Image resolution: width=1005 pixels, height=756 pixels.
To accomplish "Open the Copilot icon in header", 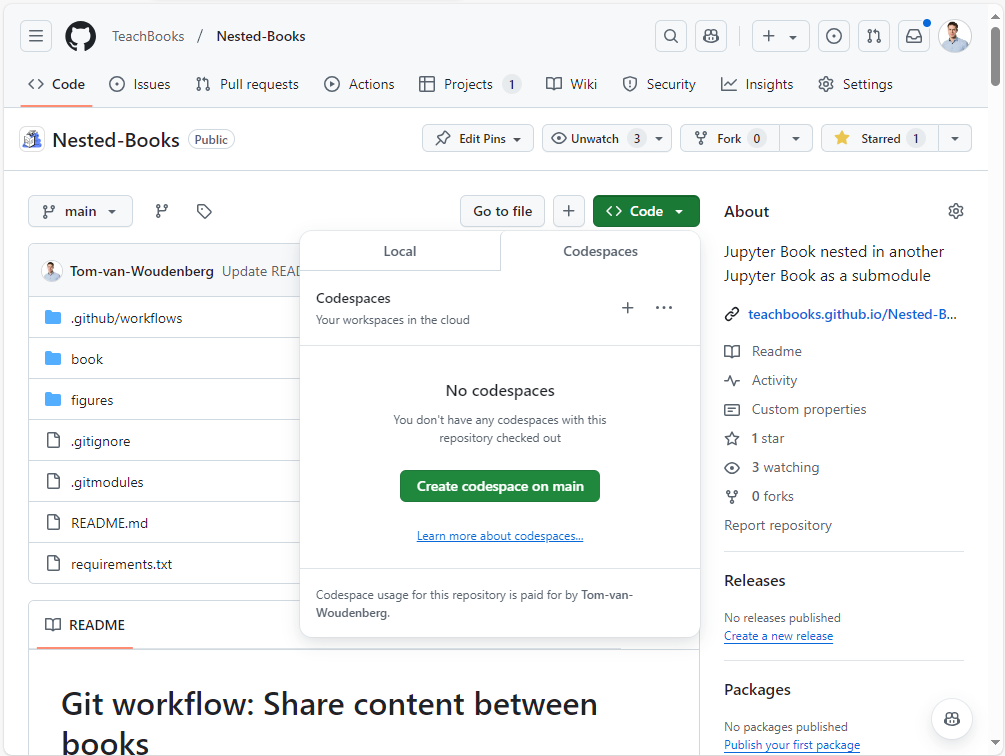I will pos(711,36).
